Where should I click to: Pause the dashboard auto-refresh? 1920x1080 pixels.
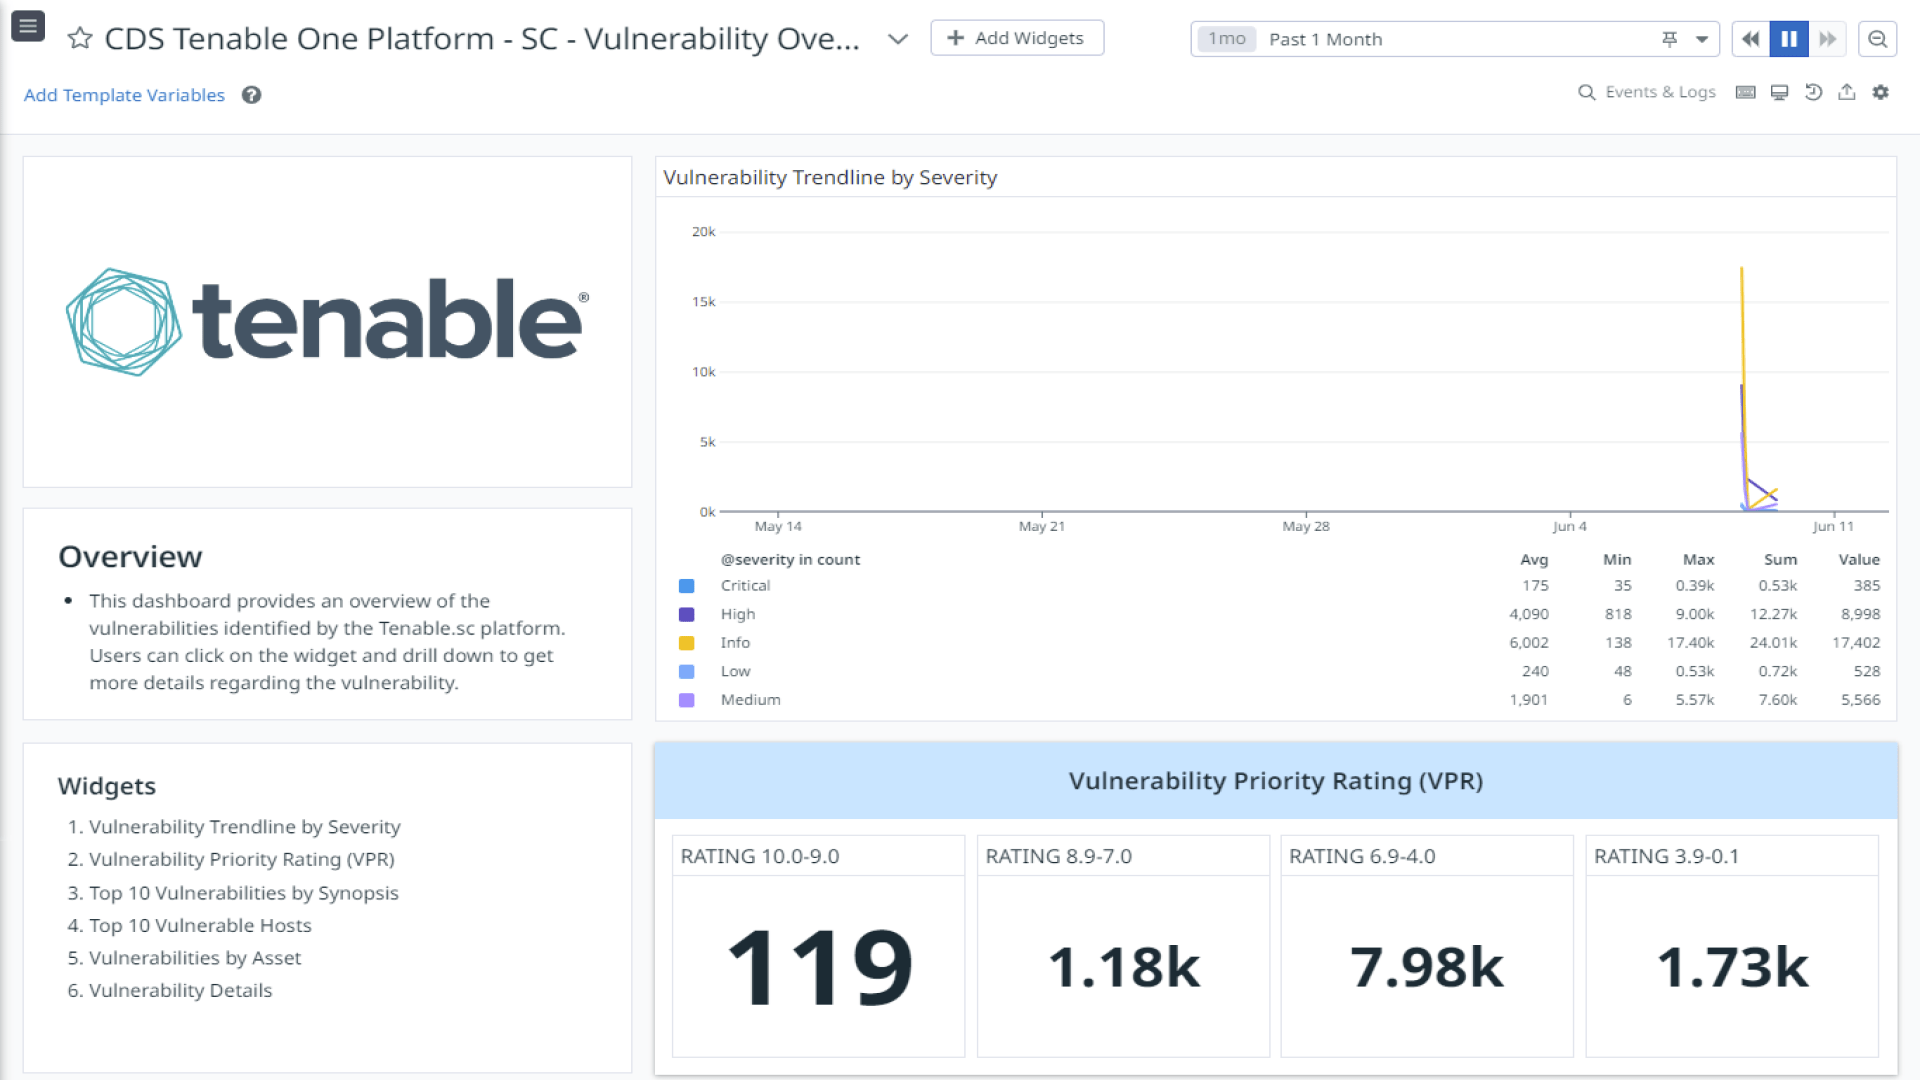coord(1789,39)
